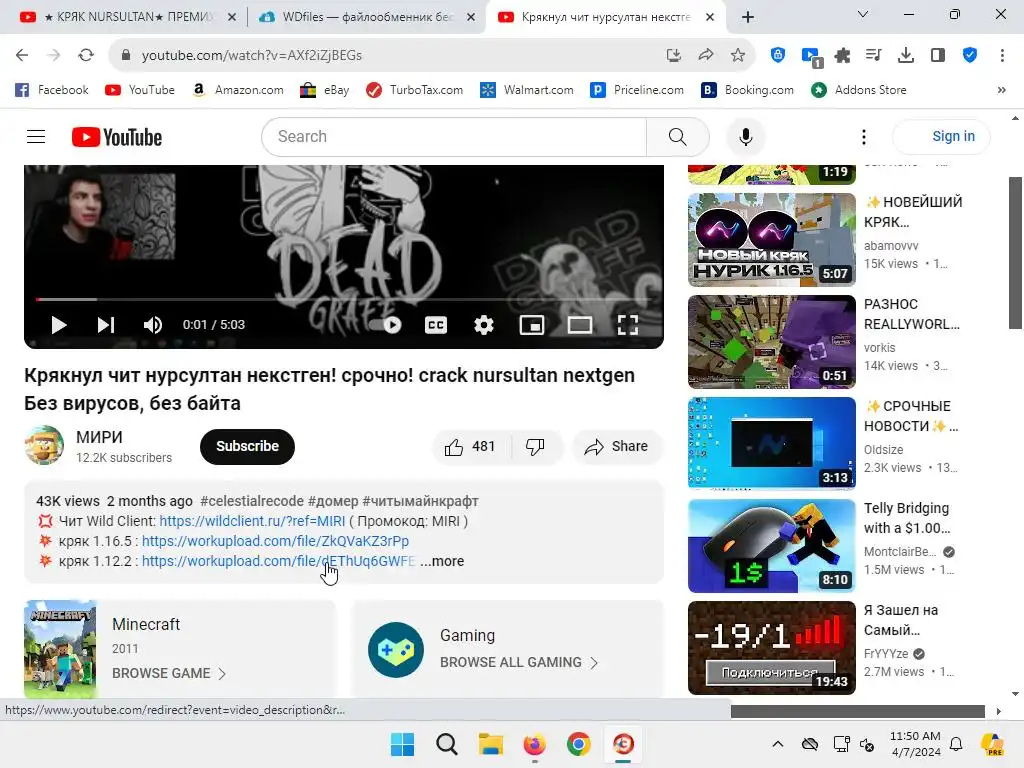Go to the YouTube home logo
1024x768 pixels.
pyautogui.click(x=117, y=137)
